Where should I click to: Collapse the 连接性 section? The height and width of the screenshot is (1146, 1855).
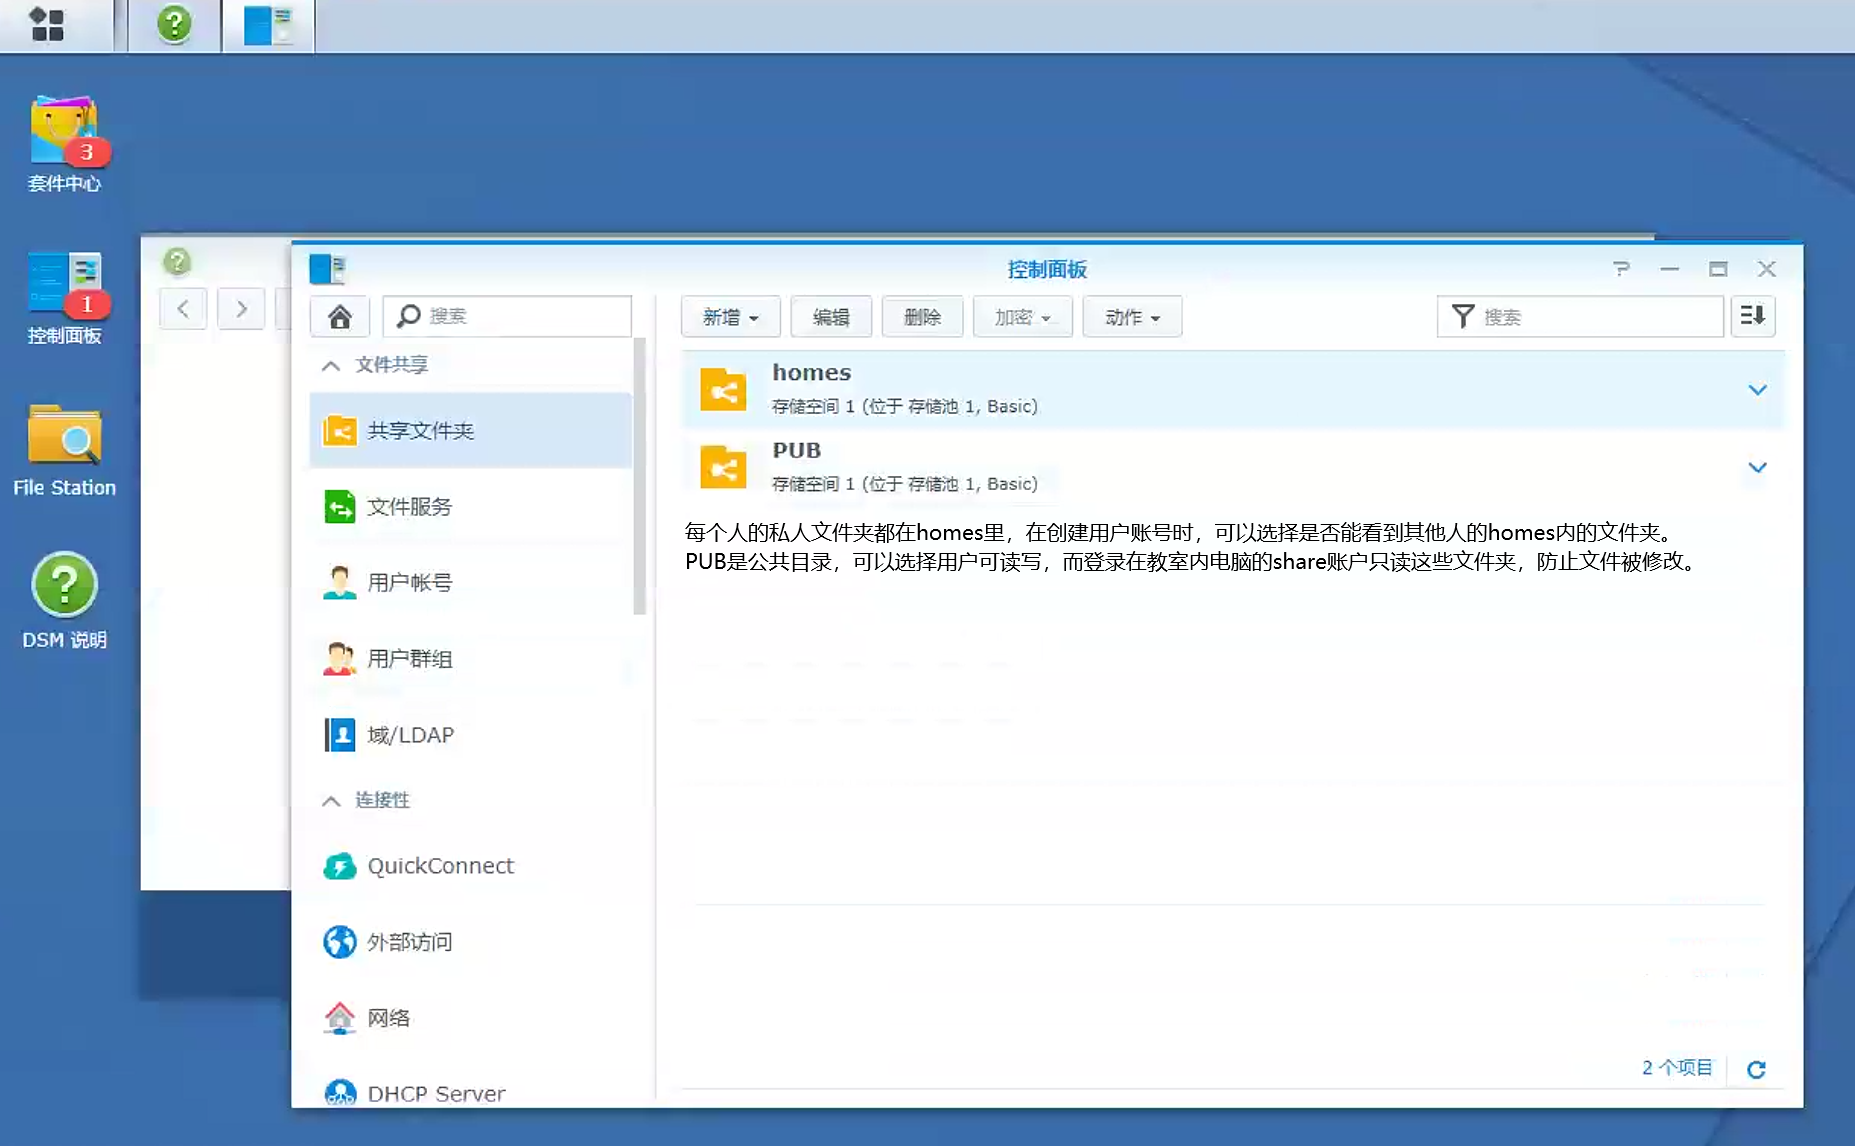click(x=331, y=801)
